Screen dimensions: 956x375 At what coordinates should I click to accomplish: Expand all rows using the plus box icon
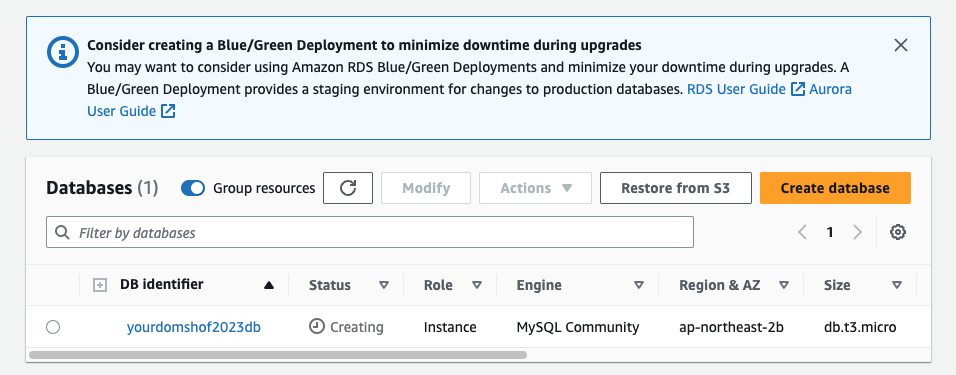[100, 285]
